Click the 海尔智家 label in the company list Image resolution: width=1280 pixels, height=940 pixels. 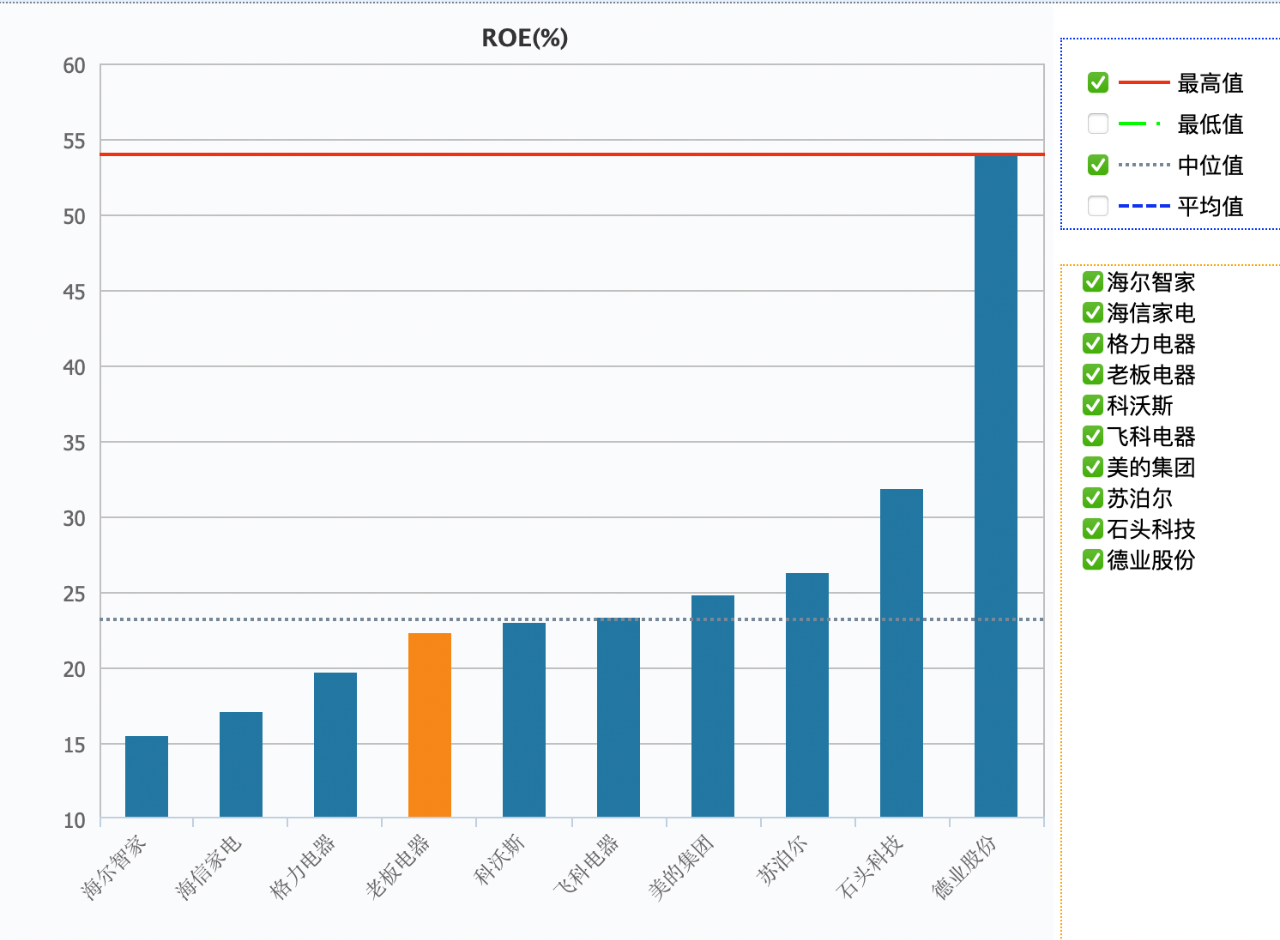tap(1151, 282)
